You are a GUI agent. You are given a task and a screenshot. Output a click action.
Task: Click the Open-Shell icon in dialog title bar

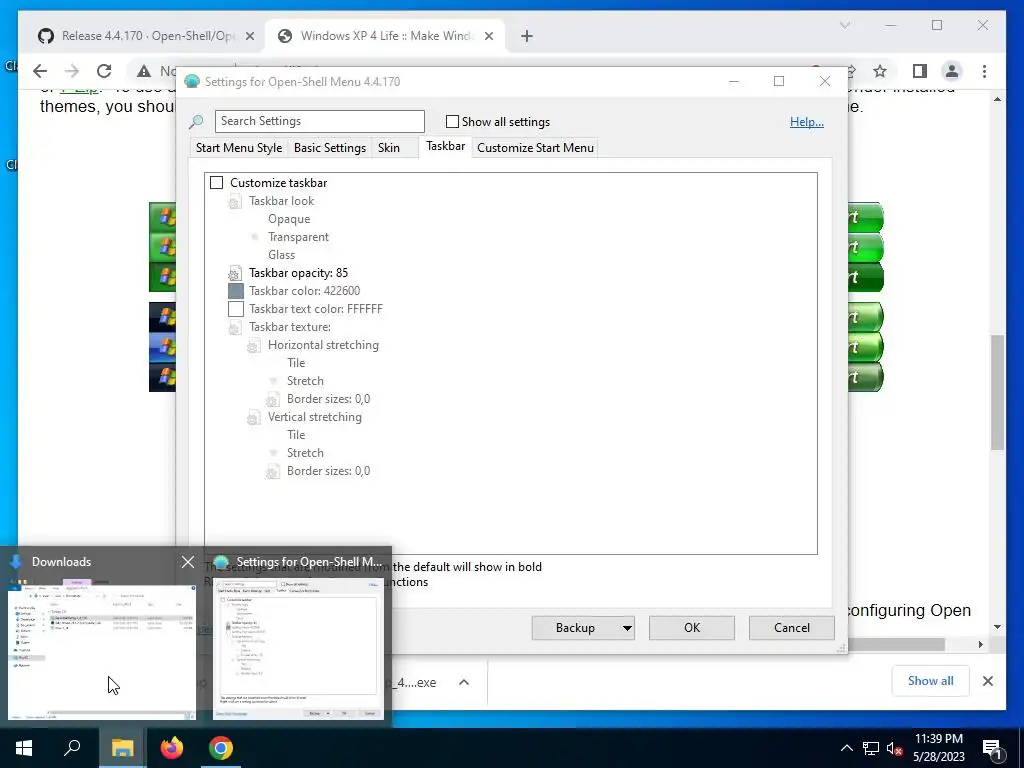[192, 82]
